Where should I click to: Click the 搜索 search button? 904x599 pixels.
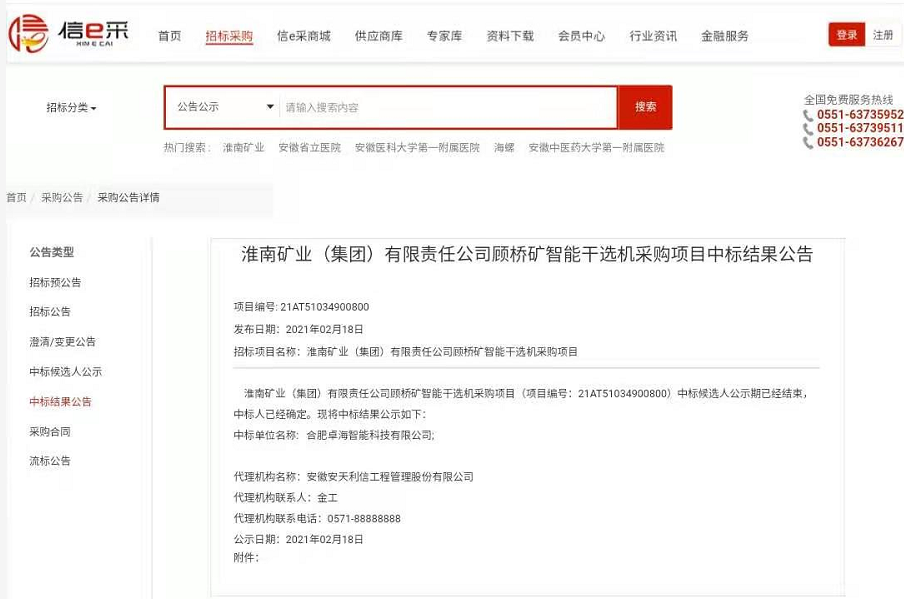[x=643, y=107]
